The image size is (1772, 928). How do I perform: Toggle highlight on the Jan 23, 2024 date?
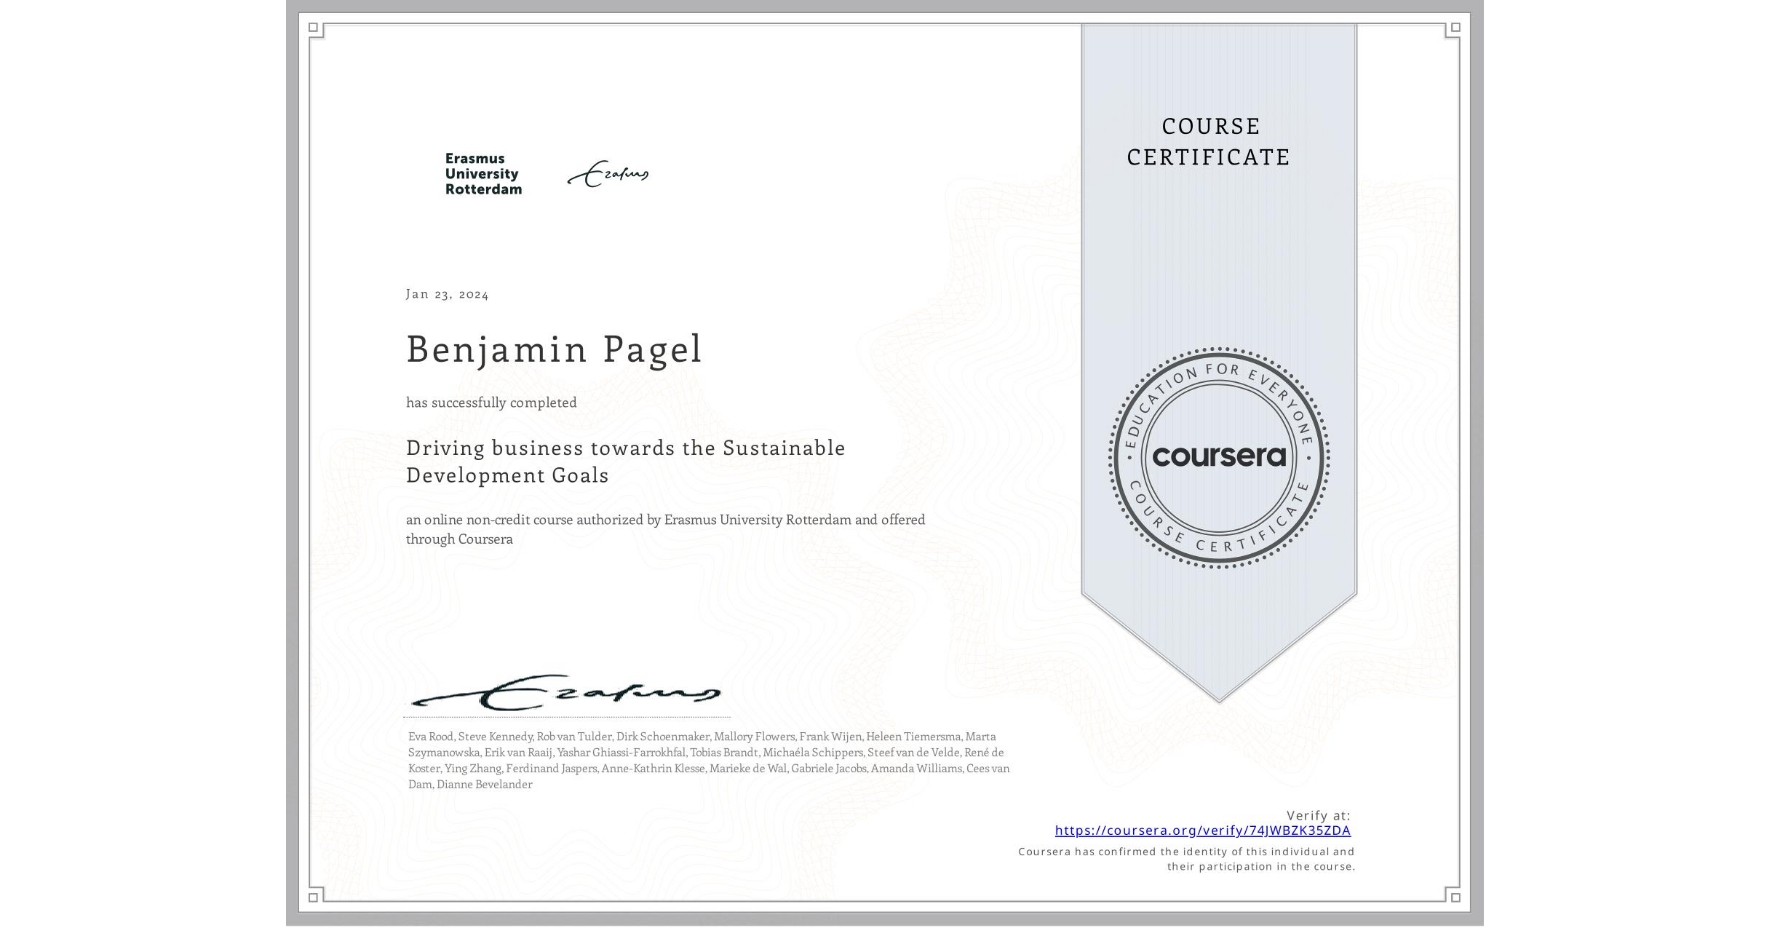pos(447,293)
